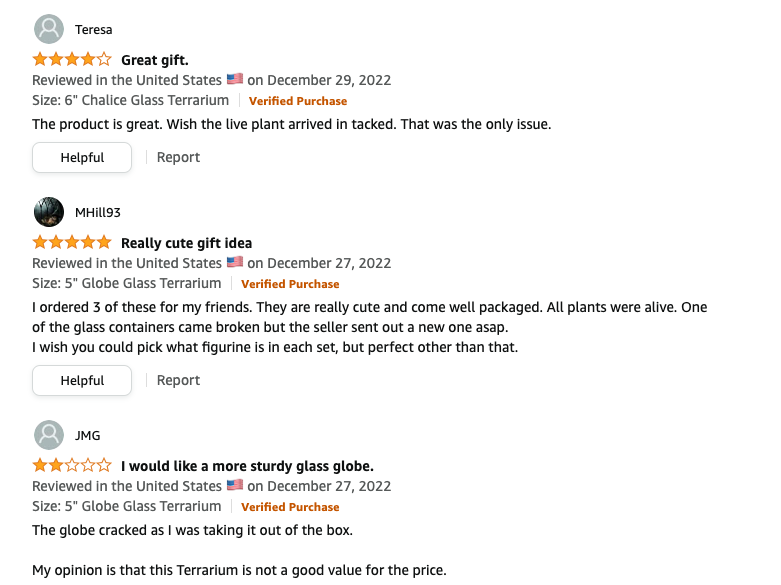Screen dimensions: 781x585
Task: Click the five-star rating on MHill93's review
Action: click(72, 243)
